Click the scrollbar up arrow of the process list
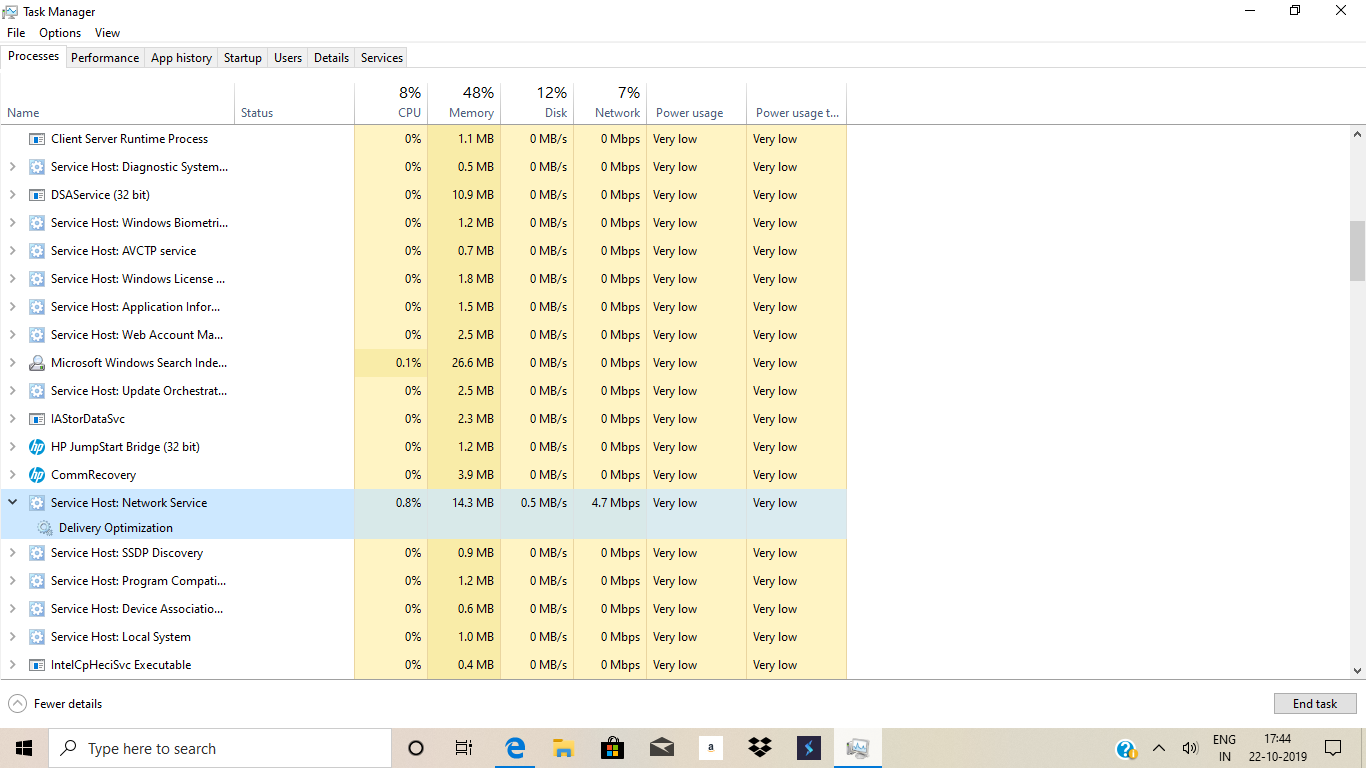Viewport: 1366px width, 768px height. pyautogui.click(x=1357, y=134)
